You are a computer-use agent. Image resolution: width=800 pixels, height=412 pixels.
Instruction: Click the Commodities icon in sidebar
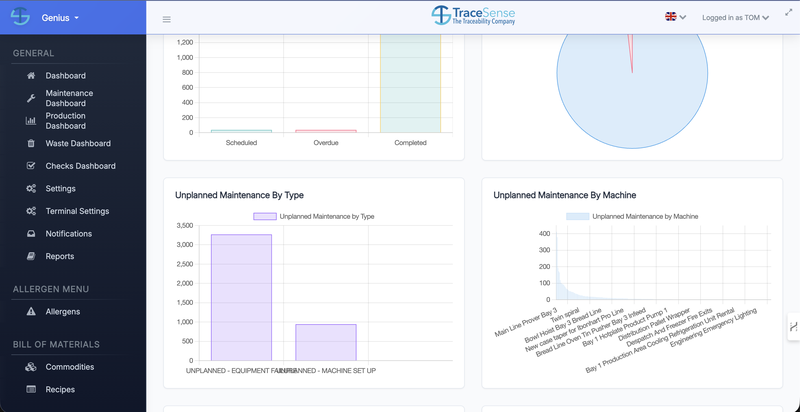click(x=31, y=367)
